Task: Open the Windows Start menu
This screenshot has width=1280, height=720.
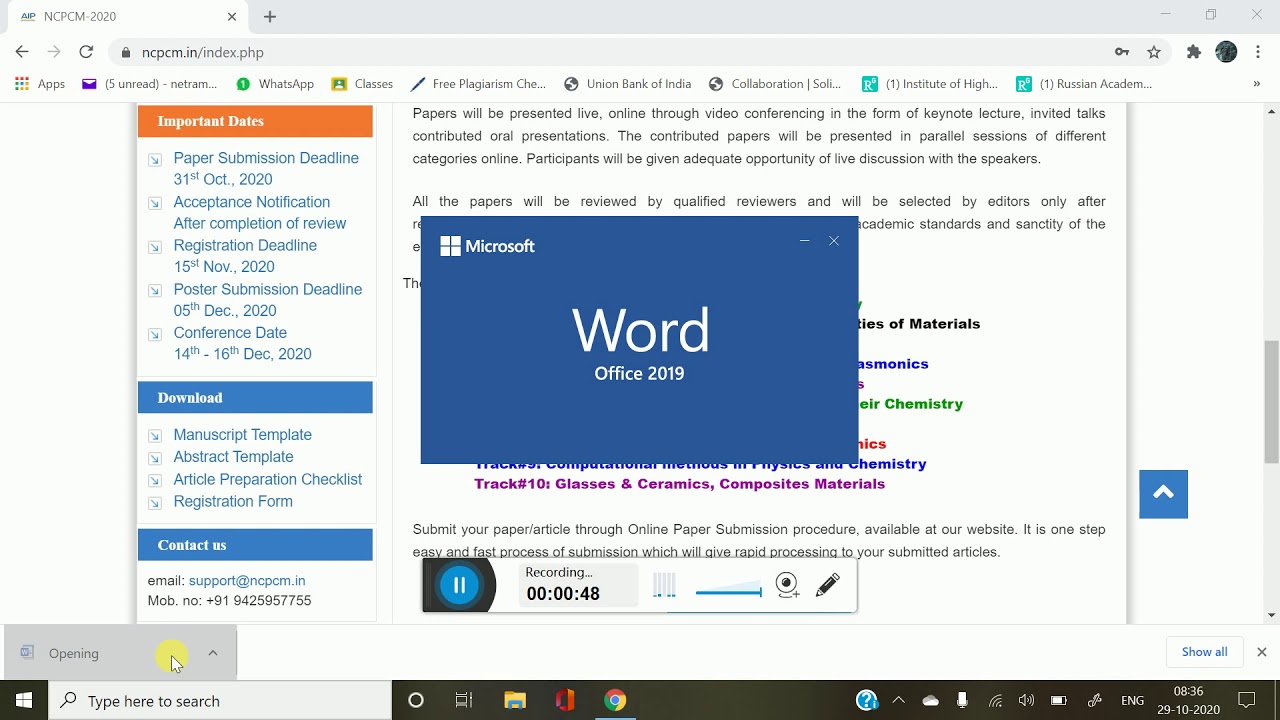Action: (24, 700)
